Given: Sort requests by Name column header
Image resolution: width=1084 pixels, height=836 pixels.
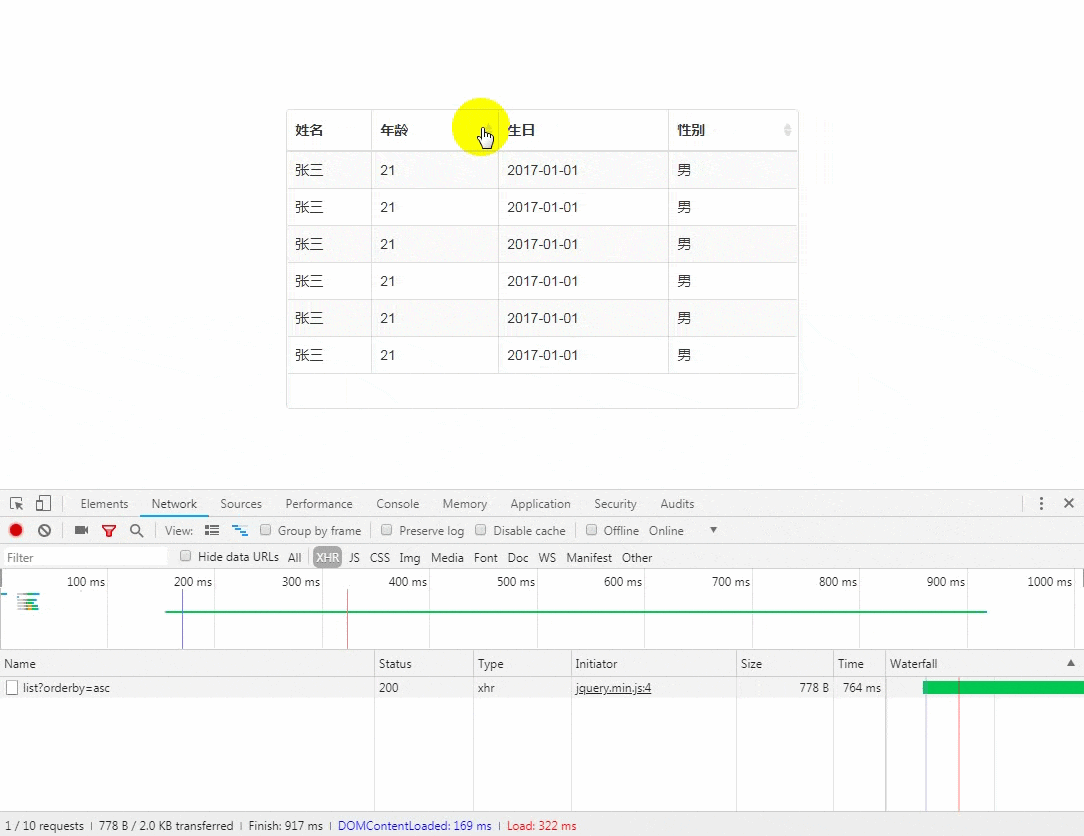Looking at the screenshot, I should (187, 663).
